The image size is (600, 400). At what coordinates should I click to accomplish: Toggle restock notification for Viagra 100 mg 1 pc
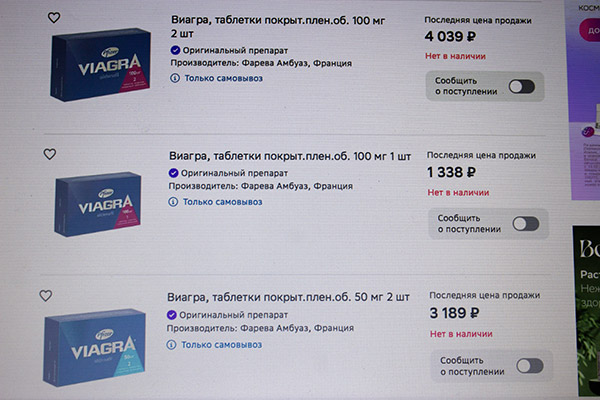click(x=525, y=223)
